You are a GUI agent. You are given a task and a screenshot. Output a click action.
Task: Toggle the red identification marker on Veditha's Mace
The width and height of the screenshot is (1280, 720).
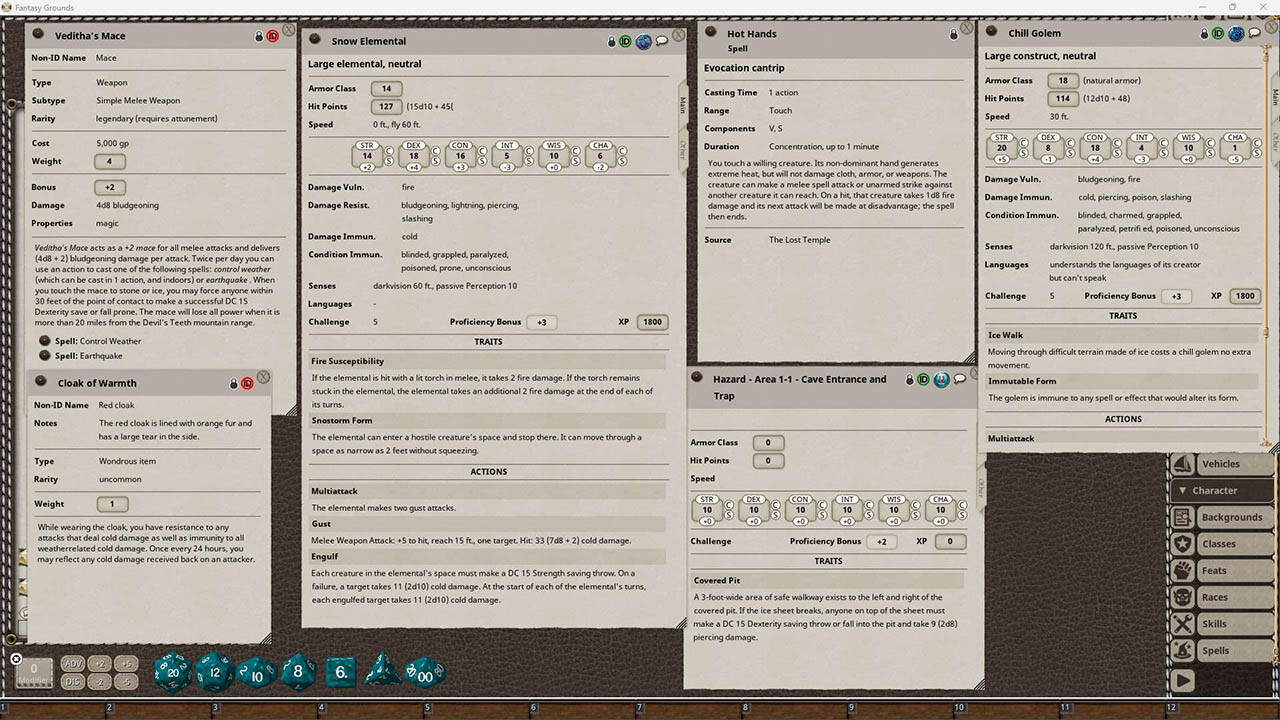272,35
